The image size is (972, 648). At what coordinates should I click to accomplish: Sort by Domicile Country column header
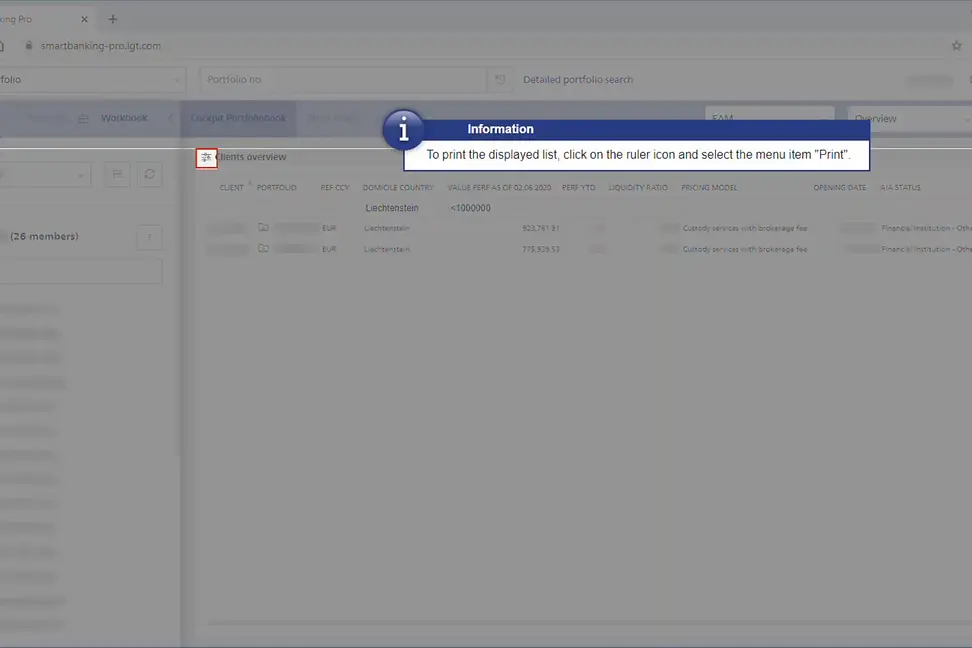397,188
